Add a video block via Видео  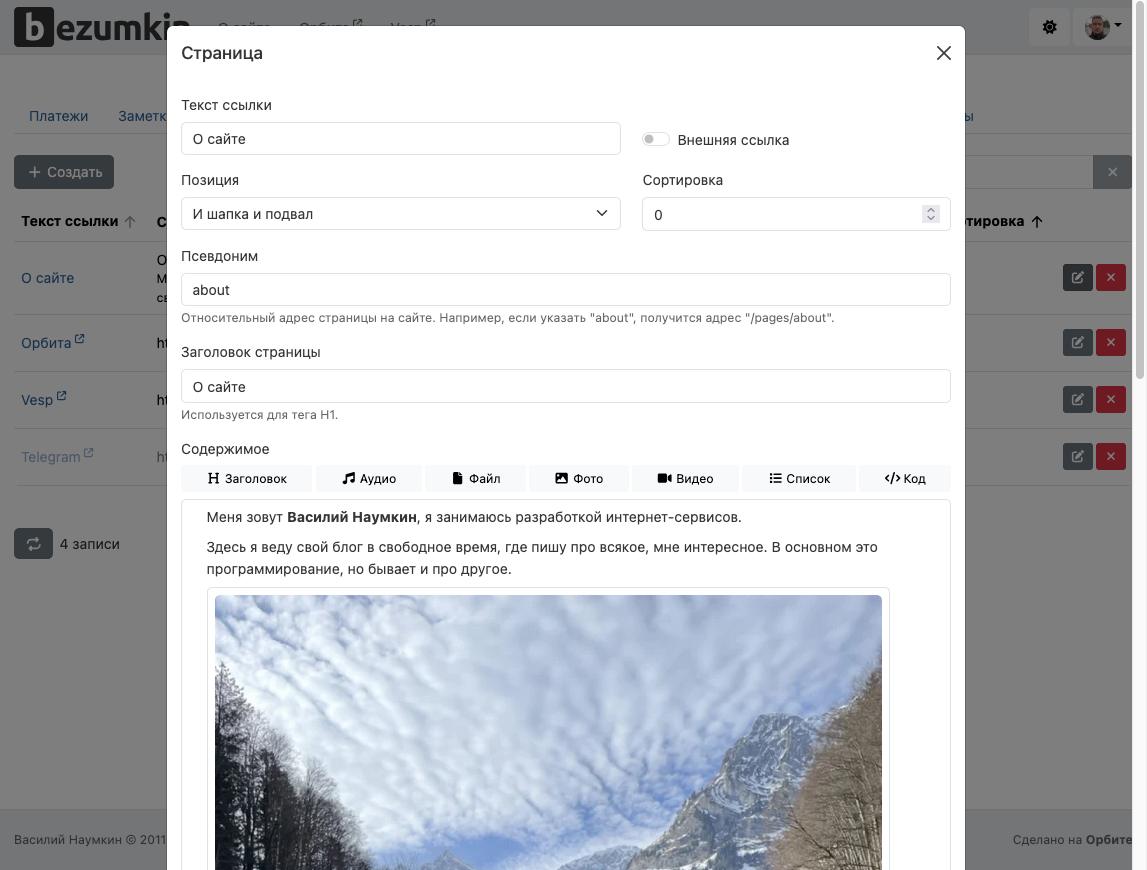[685, 479]
